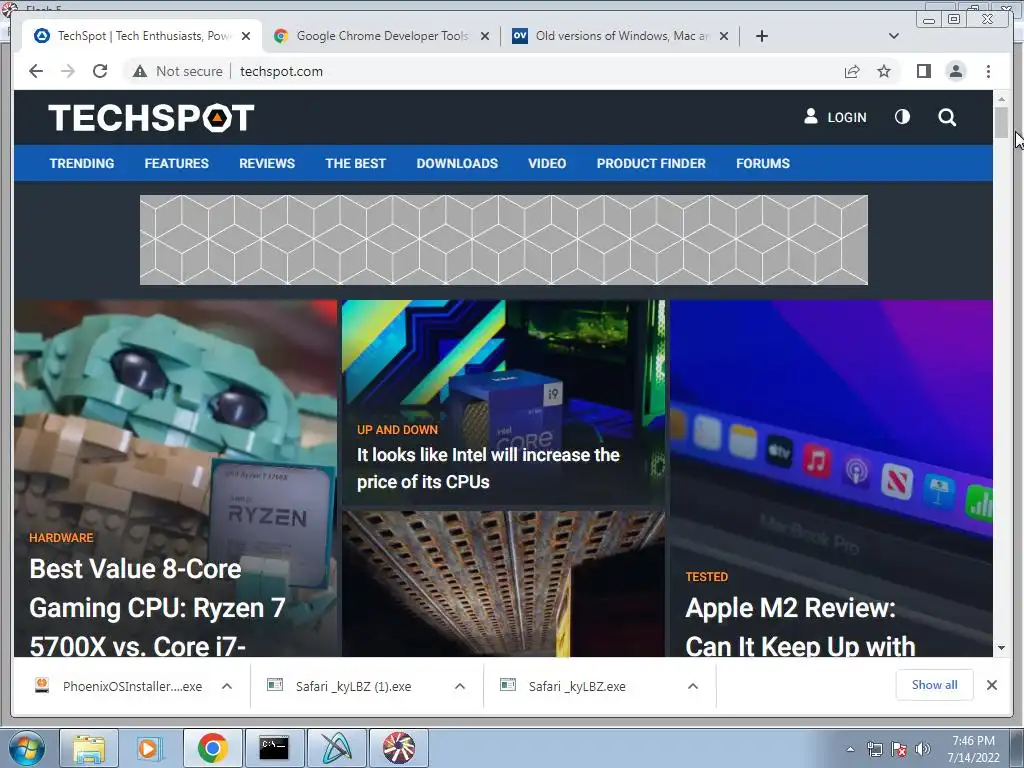Click the Action Center flag icon
The height and width of the screenshot is (768, 1024).
899,749
